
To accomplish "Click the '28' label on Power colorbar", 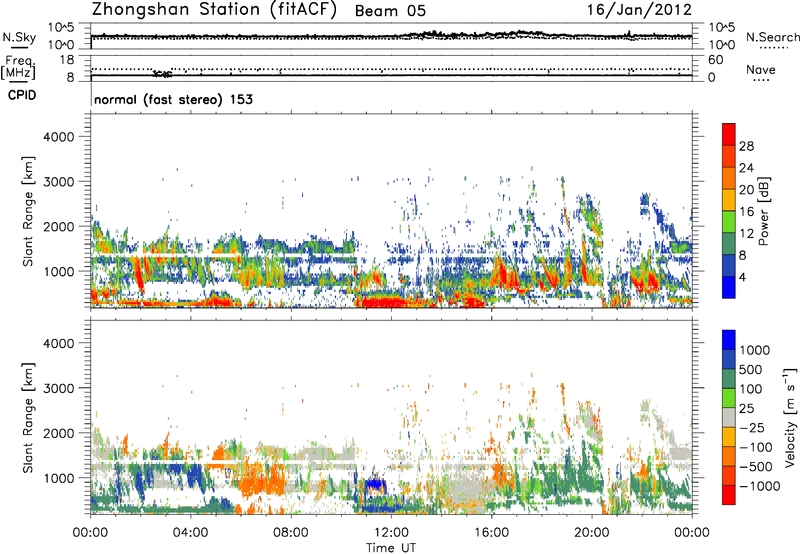I will pyautogui.click(x=746, y=146).
